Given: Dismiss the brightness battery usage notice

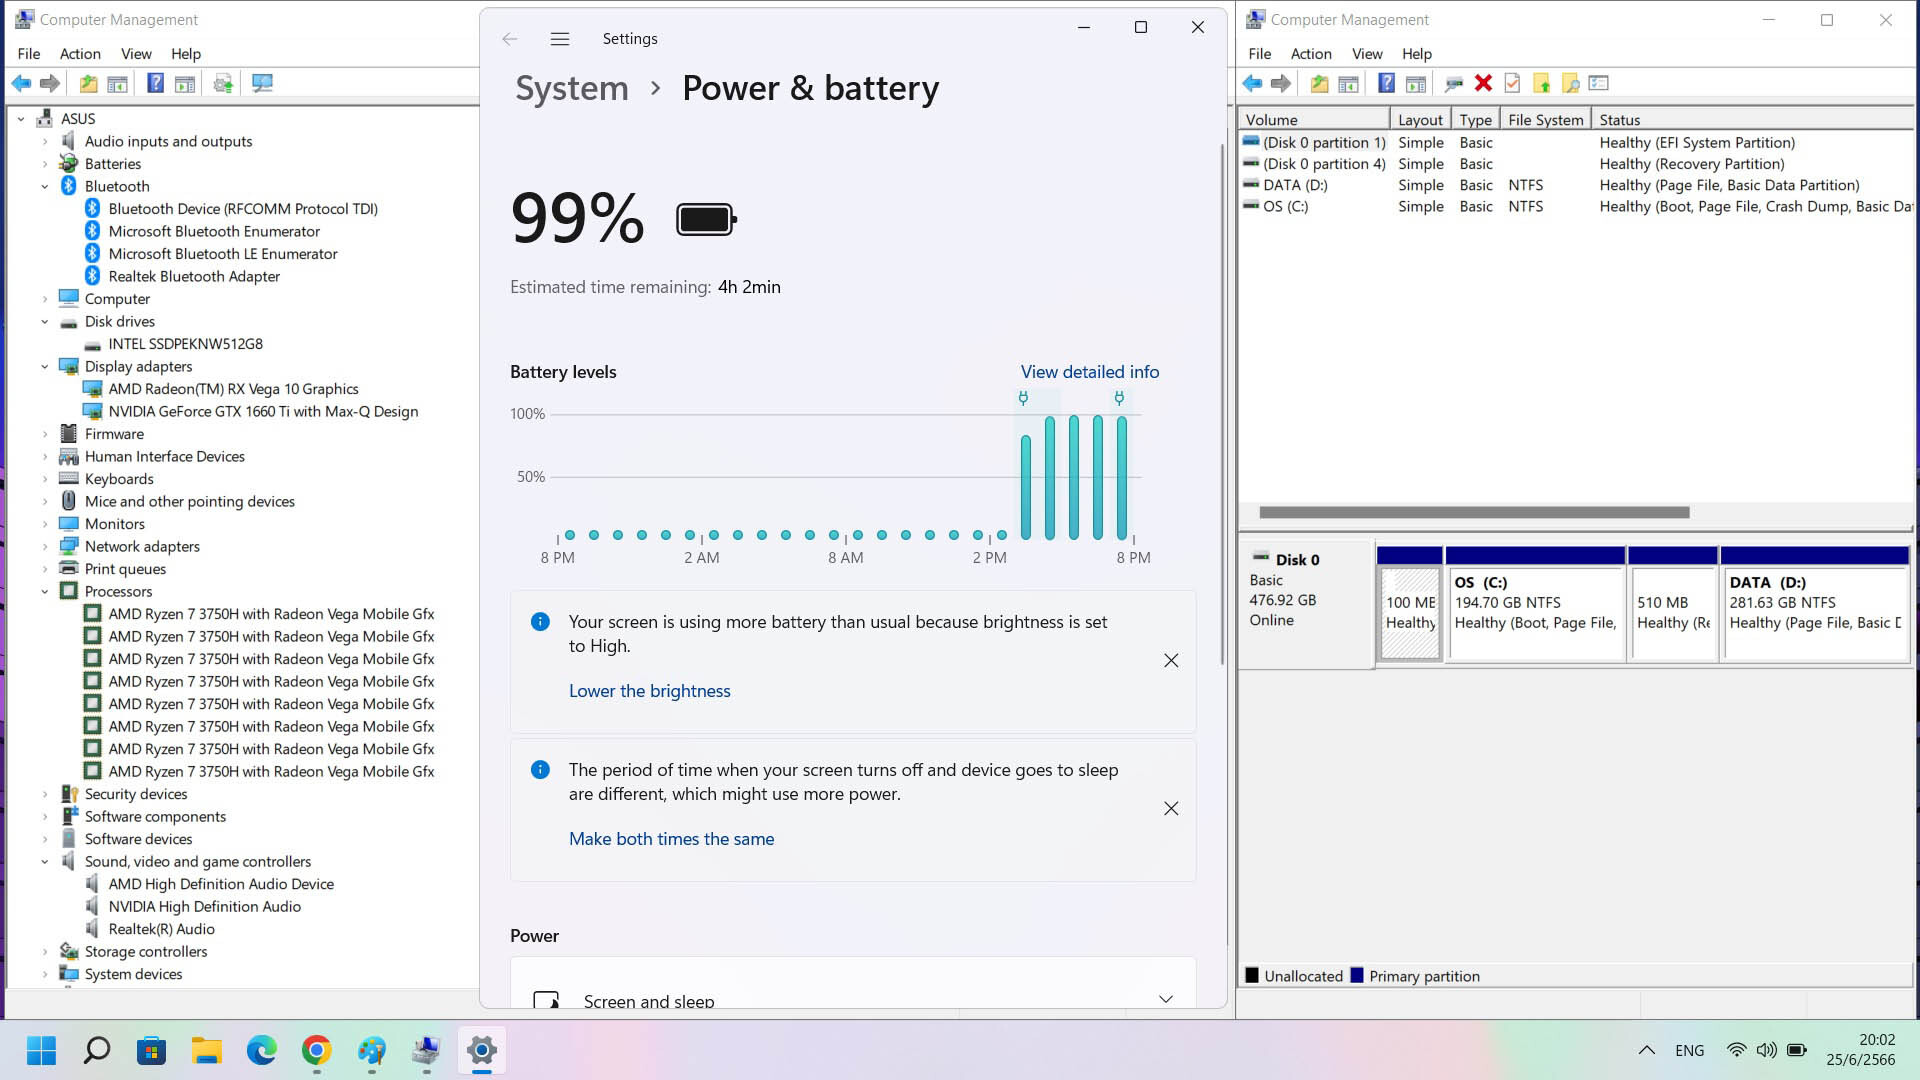Looking at the screenshot, I should point(1171,661).
